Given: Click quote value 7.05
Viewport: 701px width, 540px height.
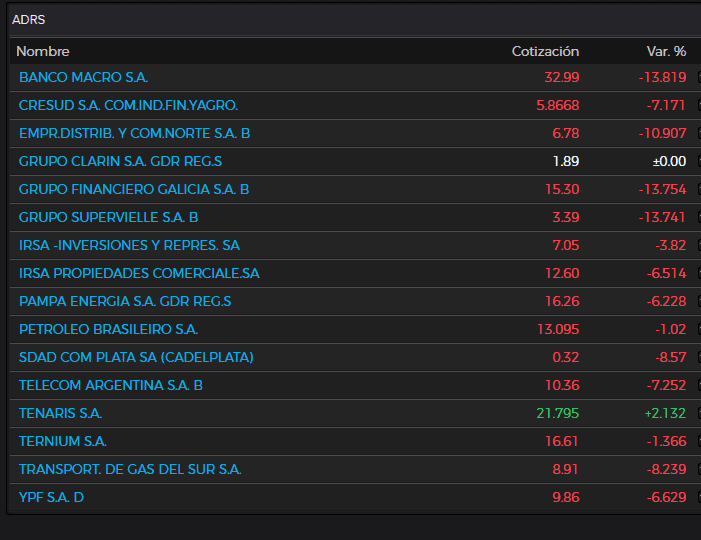Looking at the screenshot, I should tap(566, 245).
